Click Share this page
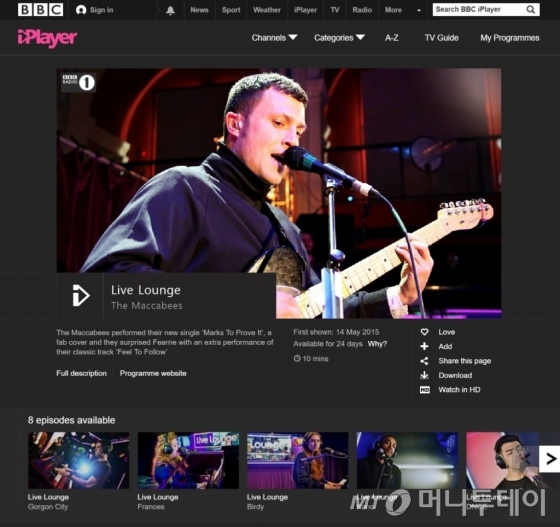 (x=465, y=361)
